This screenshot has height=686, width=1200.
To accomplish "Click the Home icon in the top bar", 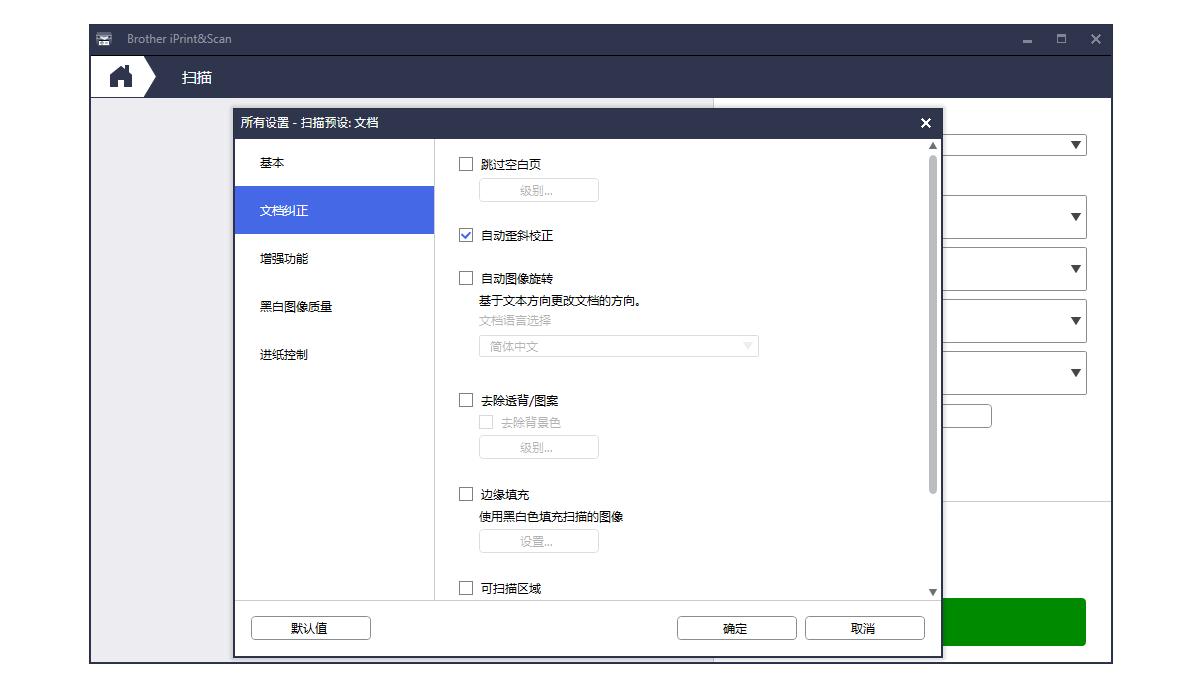I will tap(120, 76).
